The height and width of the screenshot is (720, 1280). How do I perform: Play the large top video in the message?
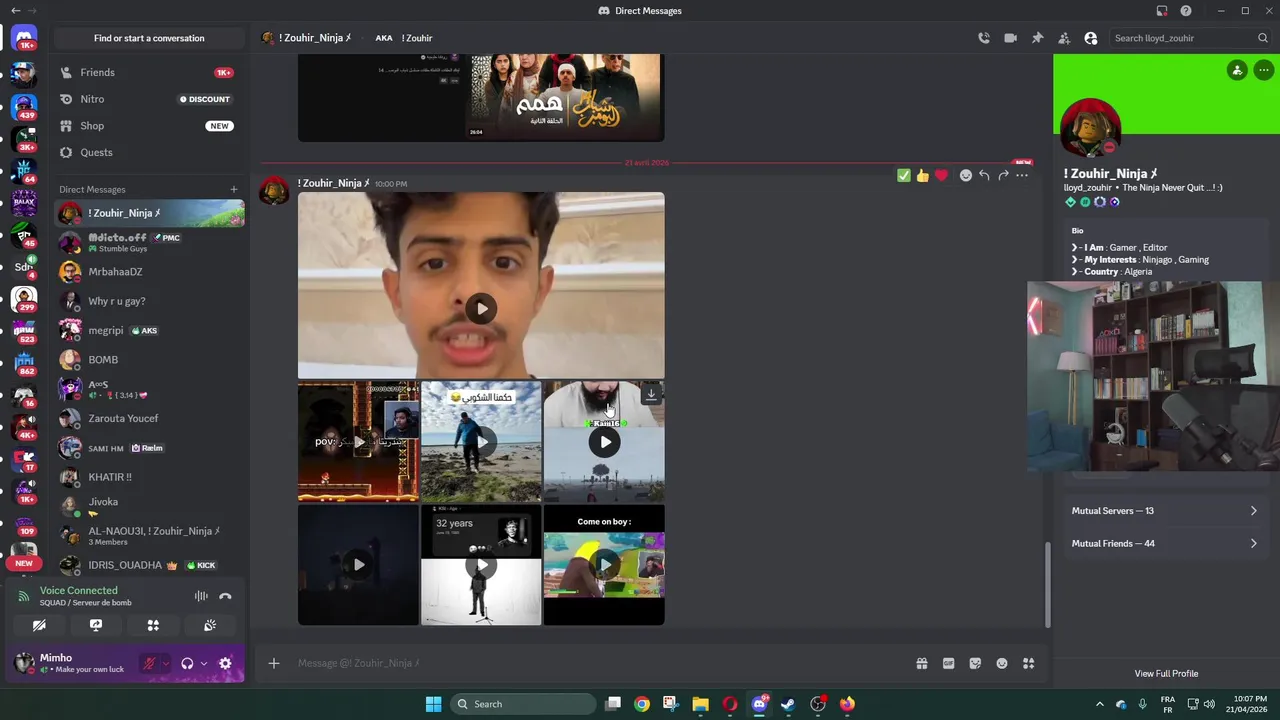pyautogui.click(x=481, y=308)
